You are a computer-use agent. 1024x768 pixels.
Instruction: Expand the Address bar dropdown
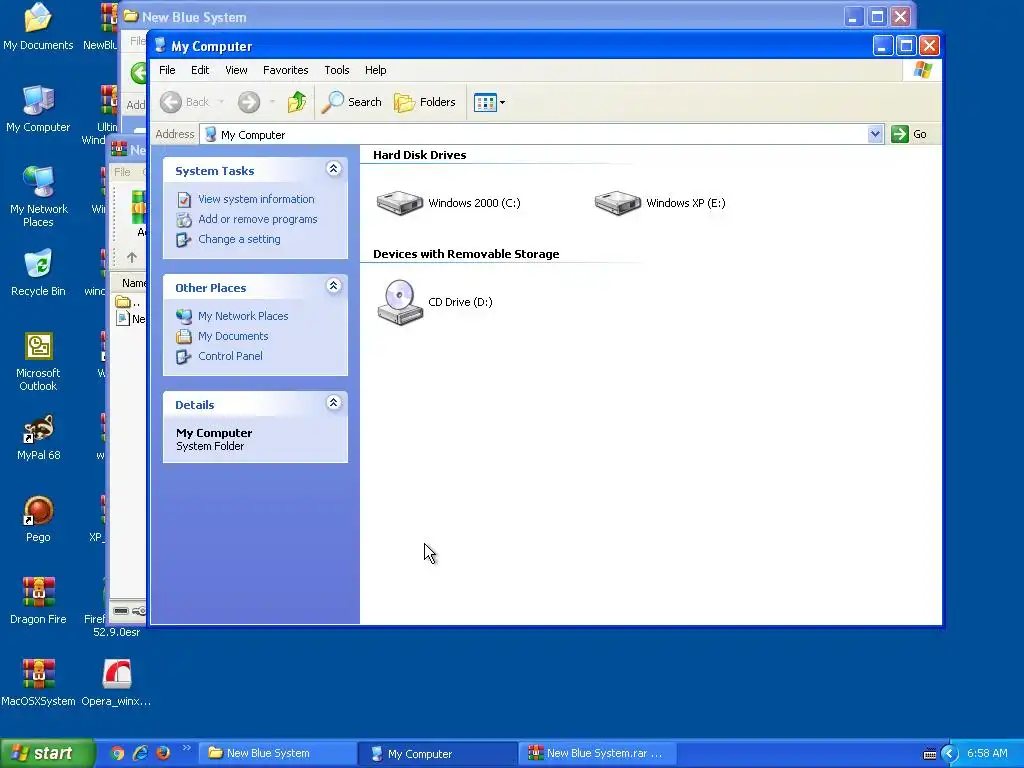coord(875,134)
